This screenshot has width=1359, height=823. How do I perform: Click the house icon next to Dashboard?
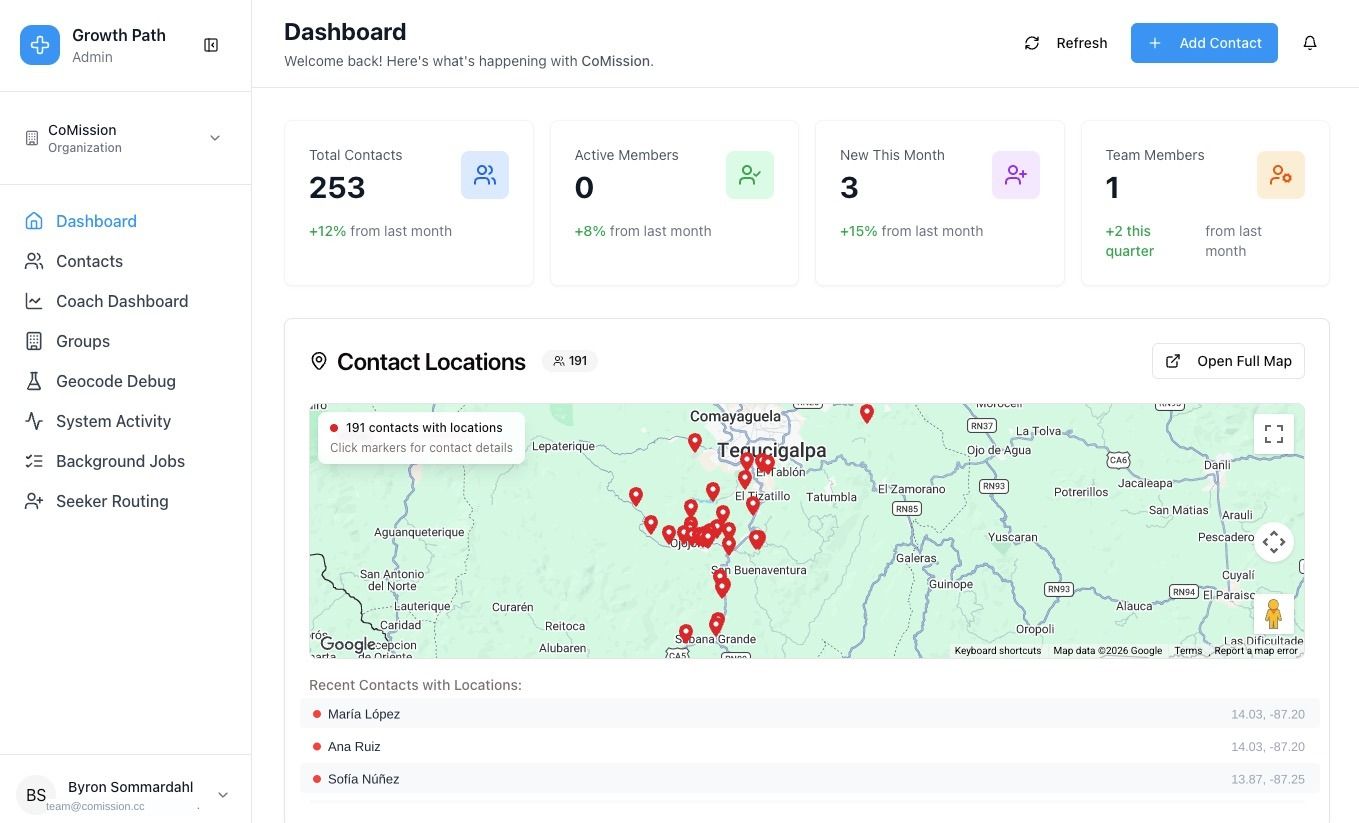pos(34,221)
